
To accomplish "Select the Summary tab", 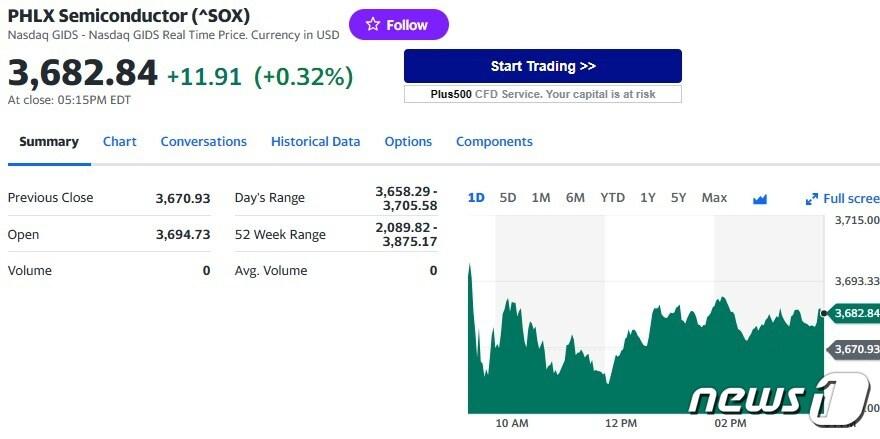I will 49,141.
